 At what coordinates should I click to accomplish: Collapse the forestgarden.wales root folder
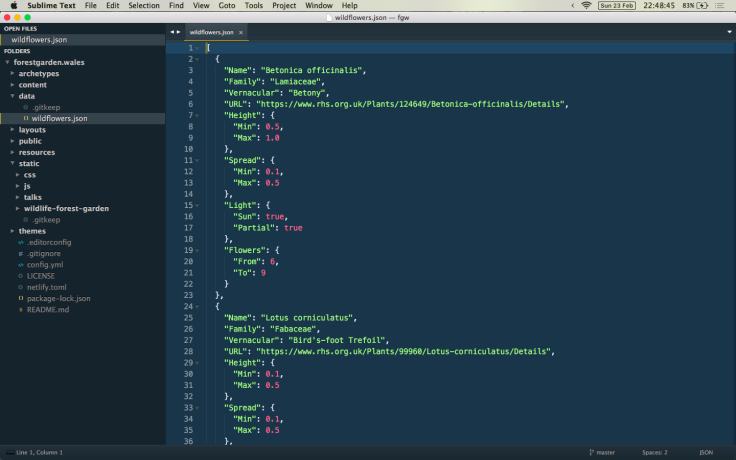pos(7,62)
